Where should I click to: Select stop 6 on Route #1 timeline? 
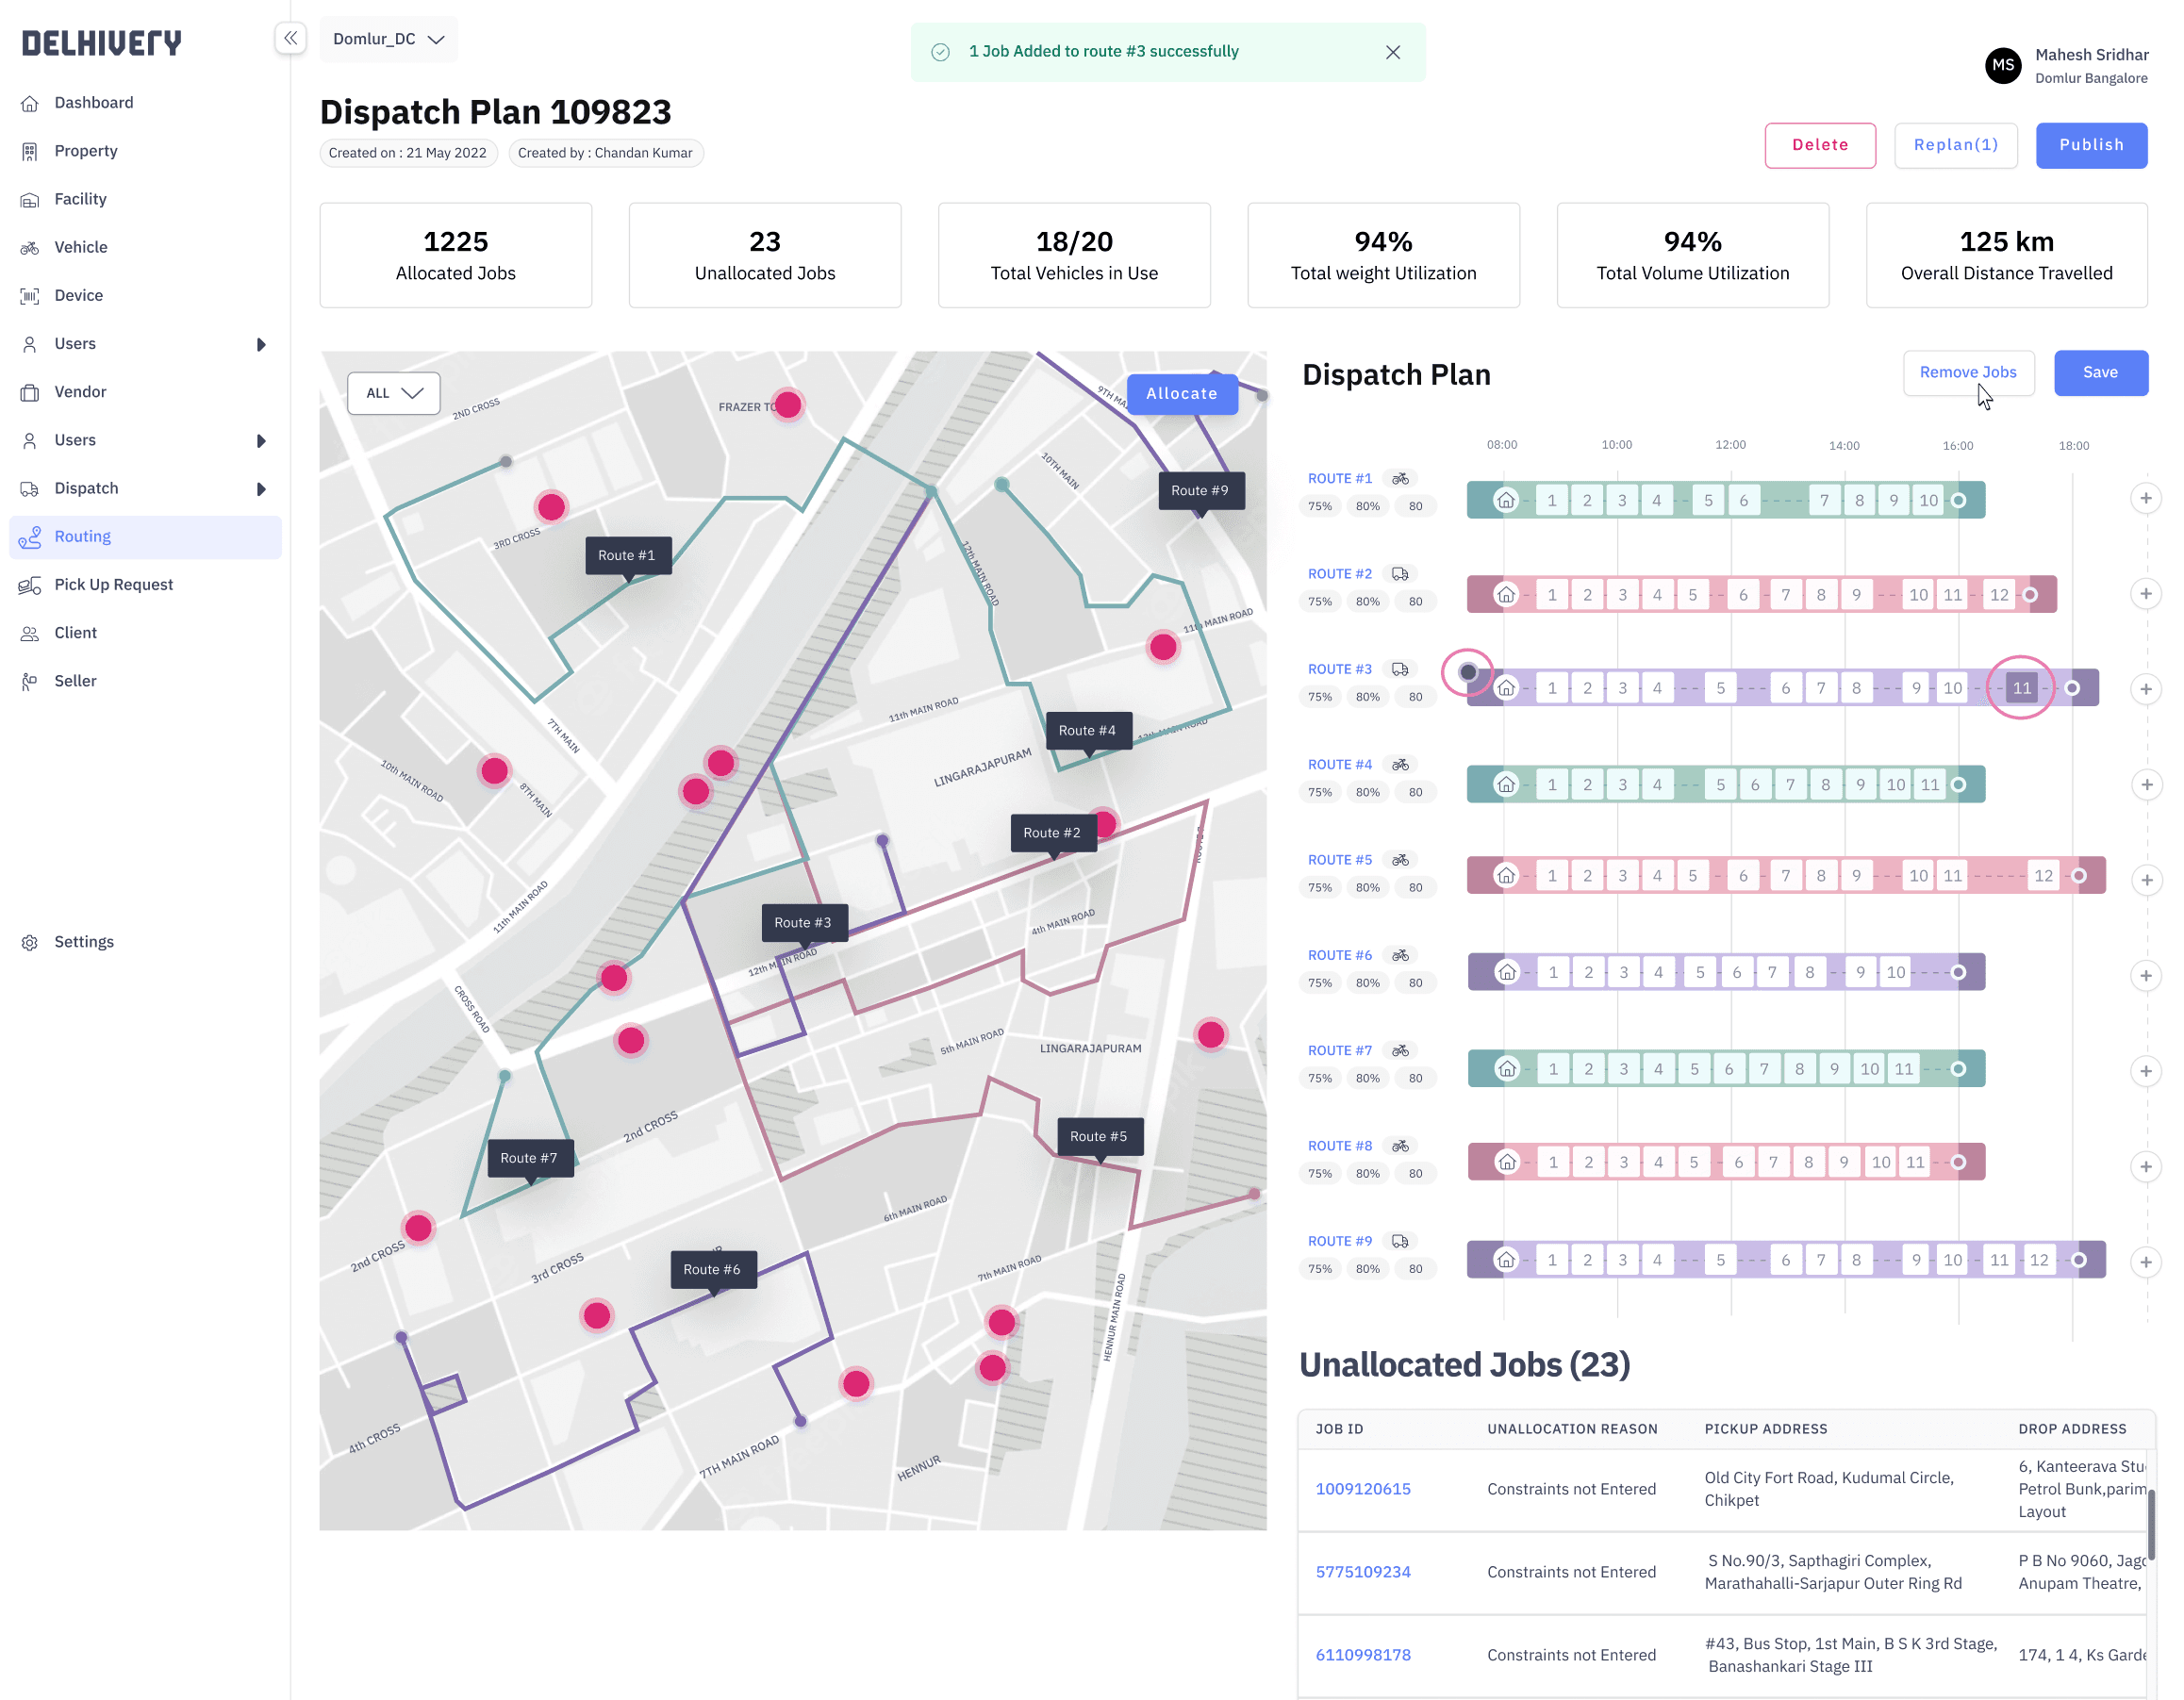[x=1743, y=500]
